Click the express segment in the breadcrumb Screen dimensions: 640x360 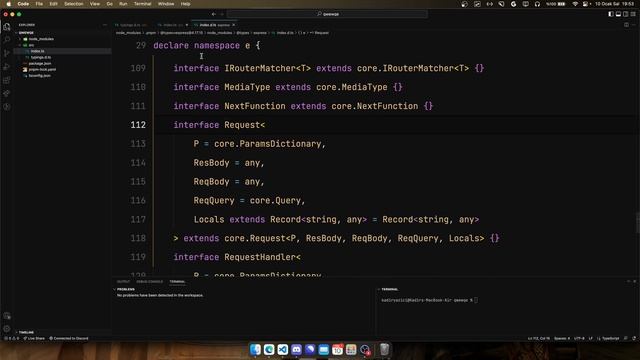tap(260, 33)
